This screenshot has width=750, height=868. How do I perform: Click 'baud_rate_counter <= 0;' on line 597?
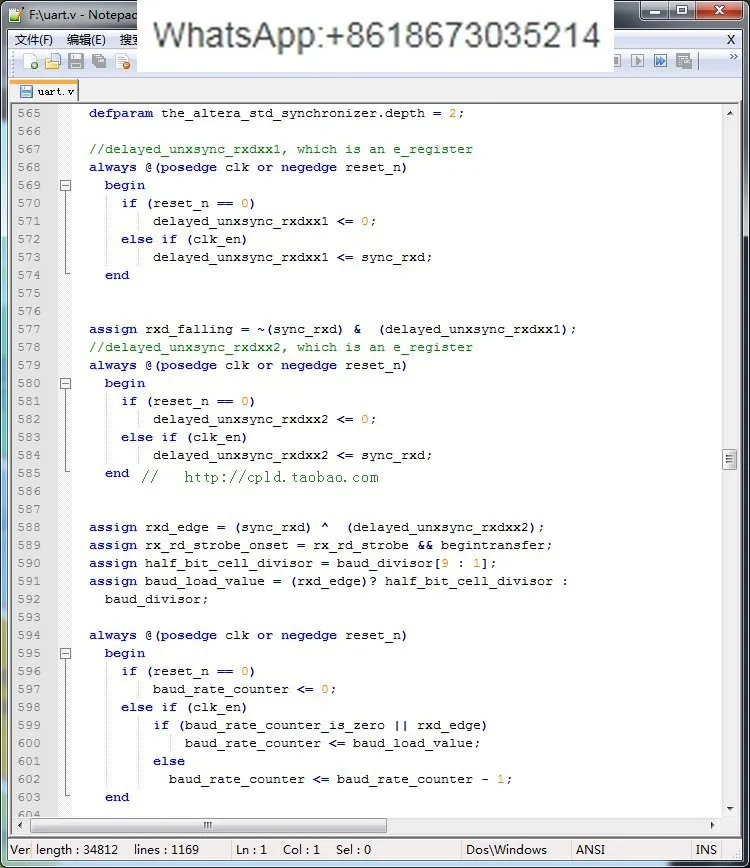(x=245, y=690)
